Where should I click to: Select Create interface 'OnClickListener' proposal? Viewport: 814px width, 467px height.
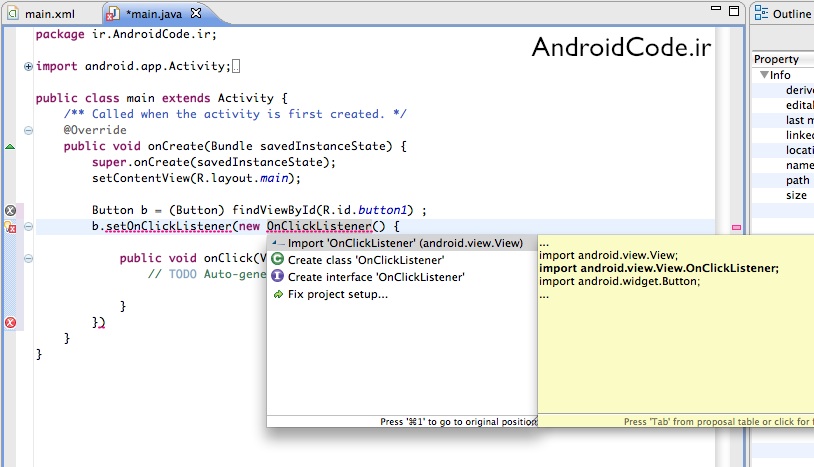point(376,277)
